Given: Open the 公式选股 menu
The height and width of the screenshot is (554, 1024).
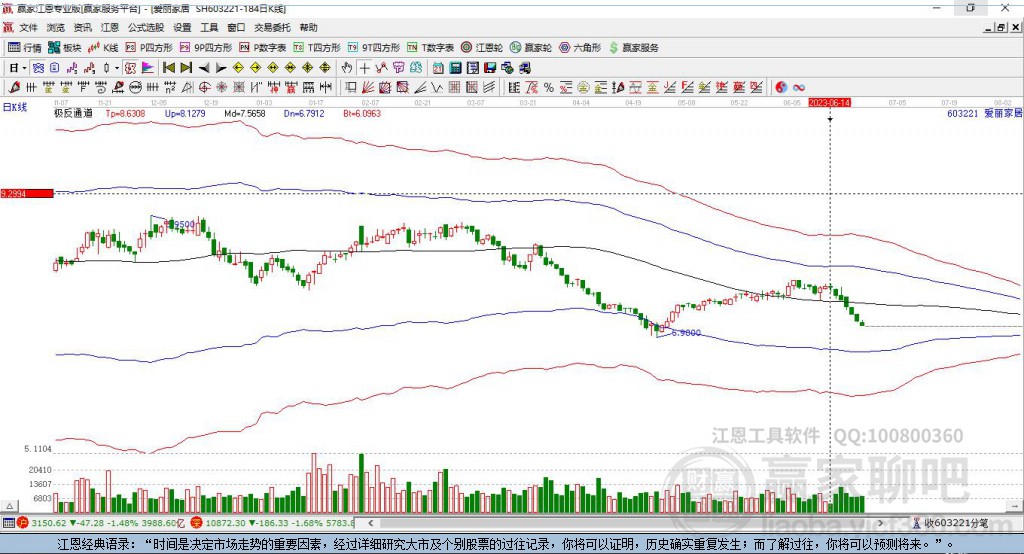Looking at the screenshot, I should coord(146,27).
